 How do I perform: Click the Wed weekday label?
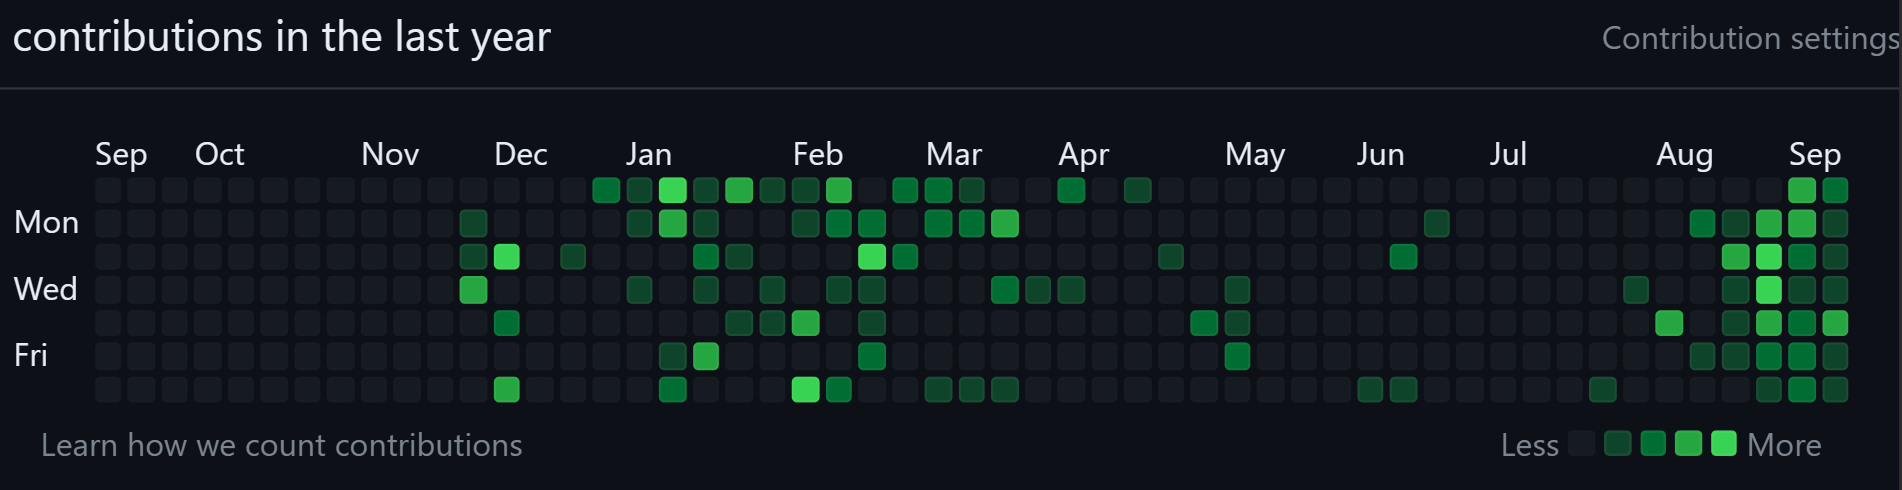(45, 289)
